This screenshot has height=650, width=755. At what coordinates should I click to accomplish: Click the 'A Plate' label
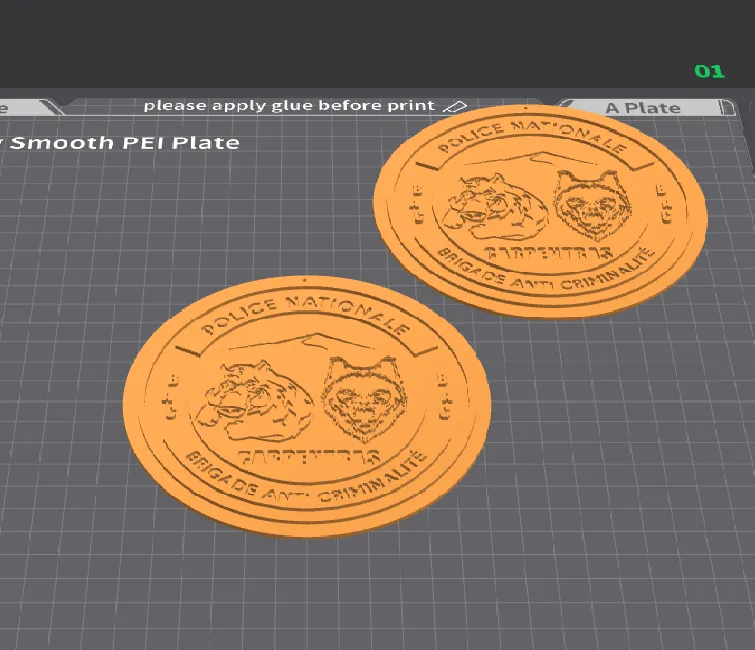(x=643, y=108)
